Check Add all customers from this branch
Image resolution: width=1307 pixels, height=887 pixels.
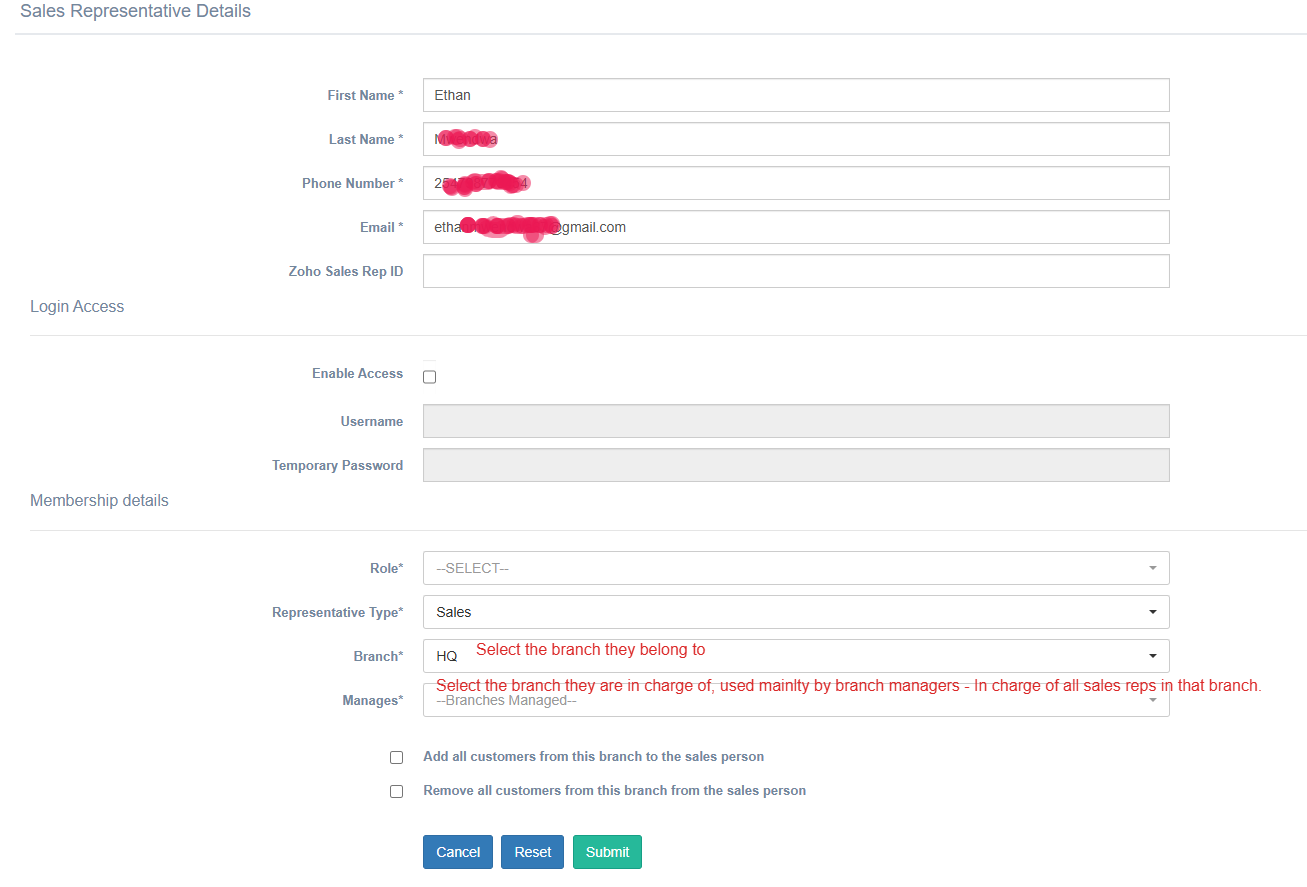(x=397, y=758)
